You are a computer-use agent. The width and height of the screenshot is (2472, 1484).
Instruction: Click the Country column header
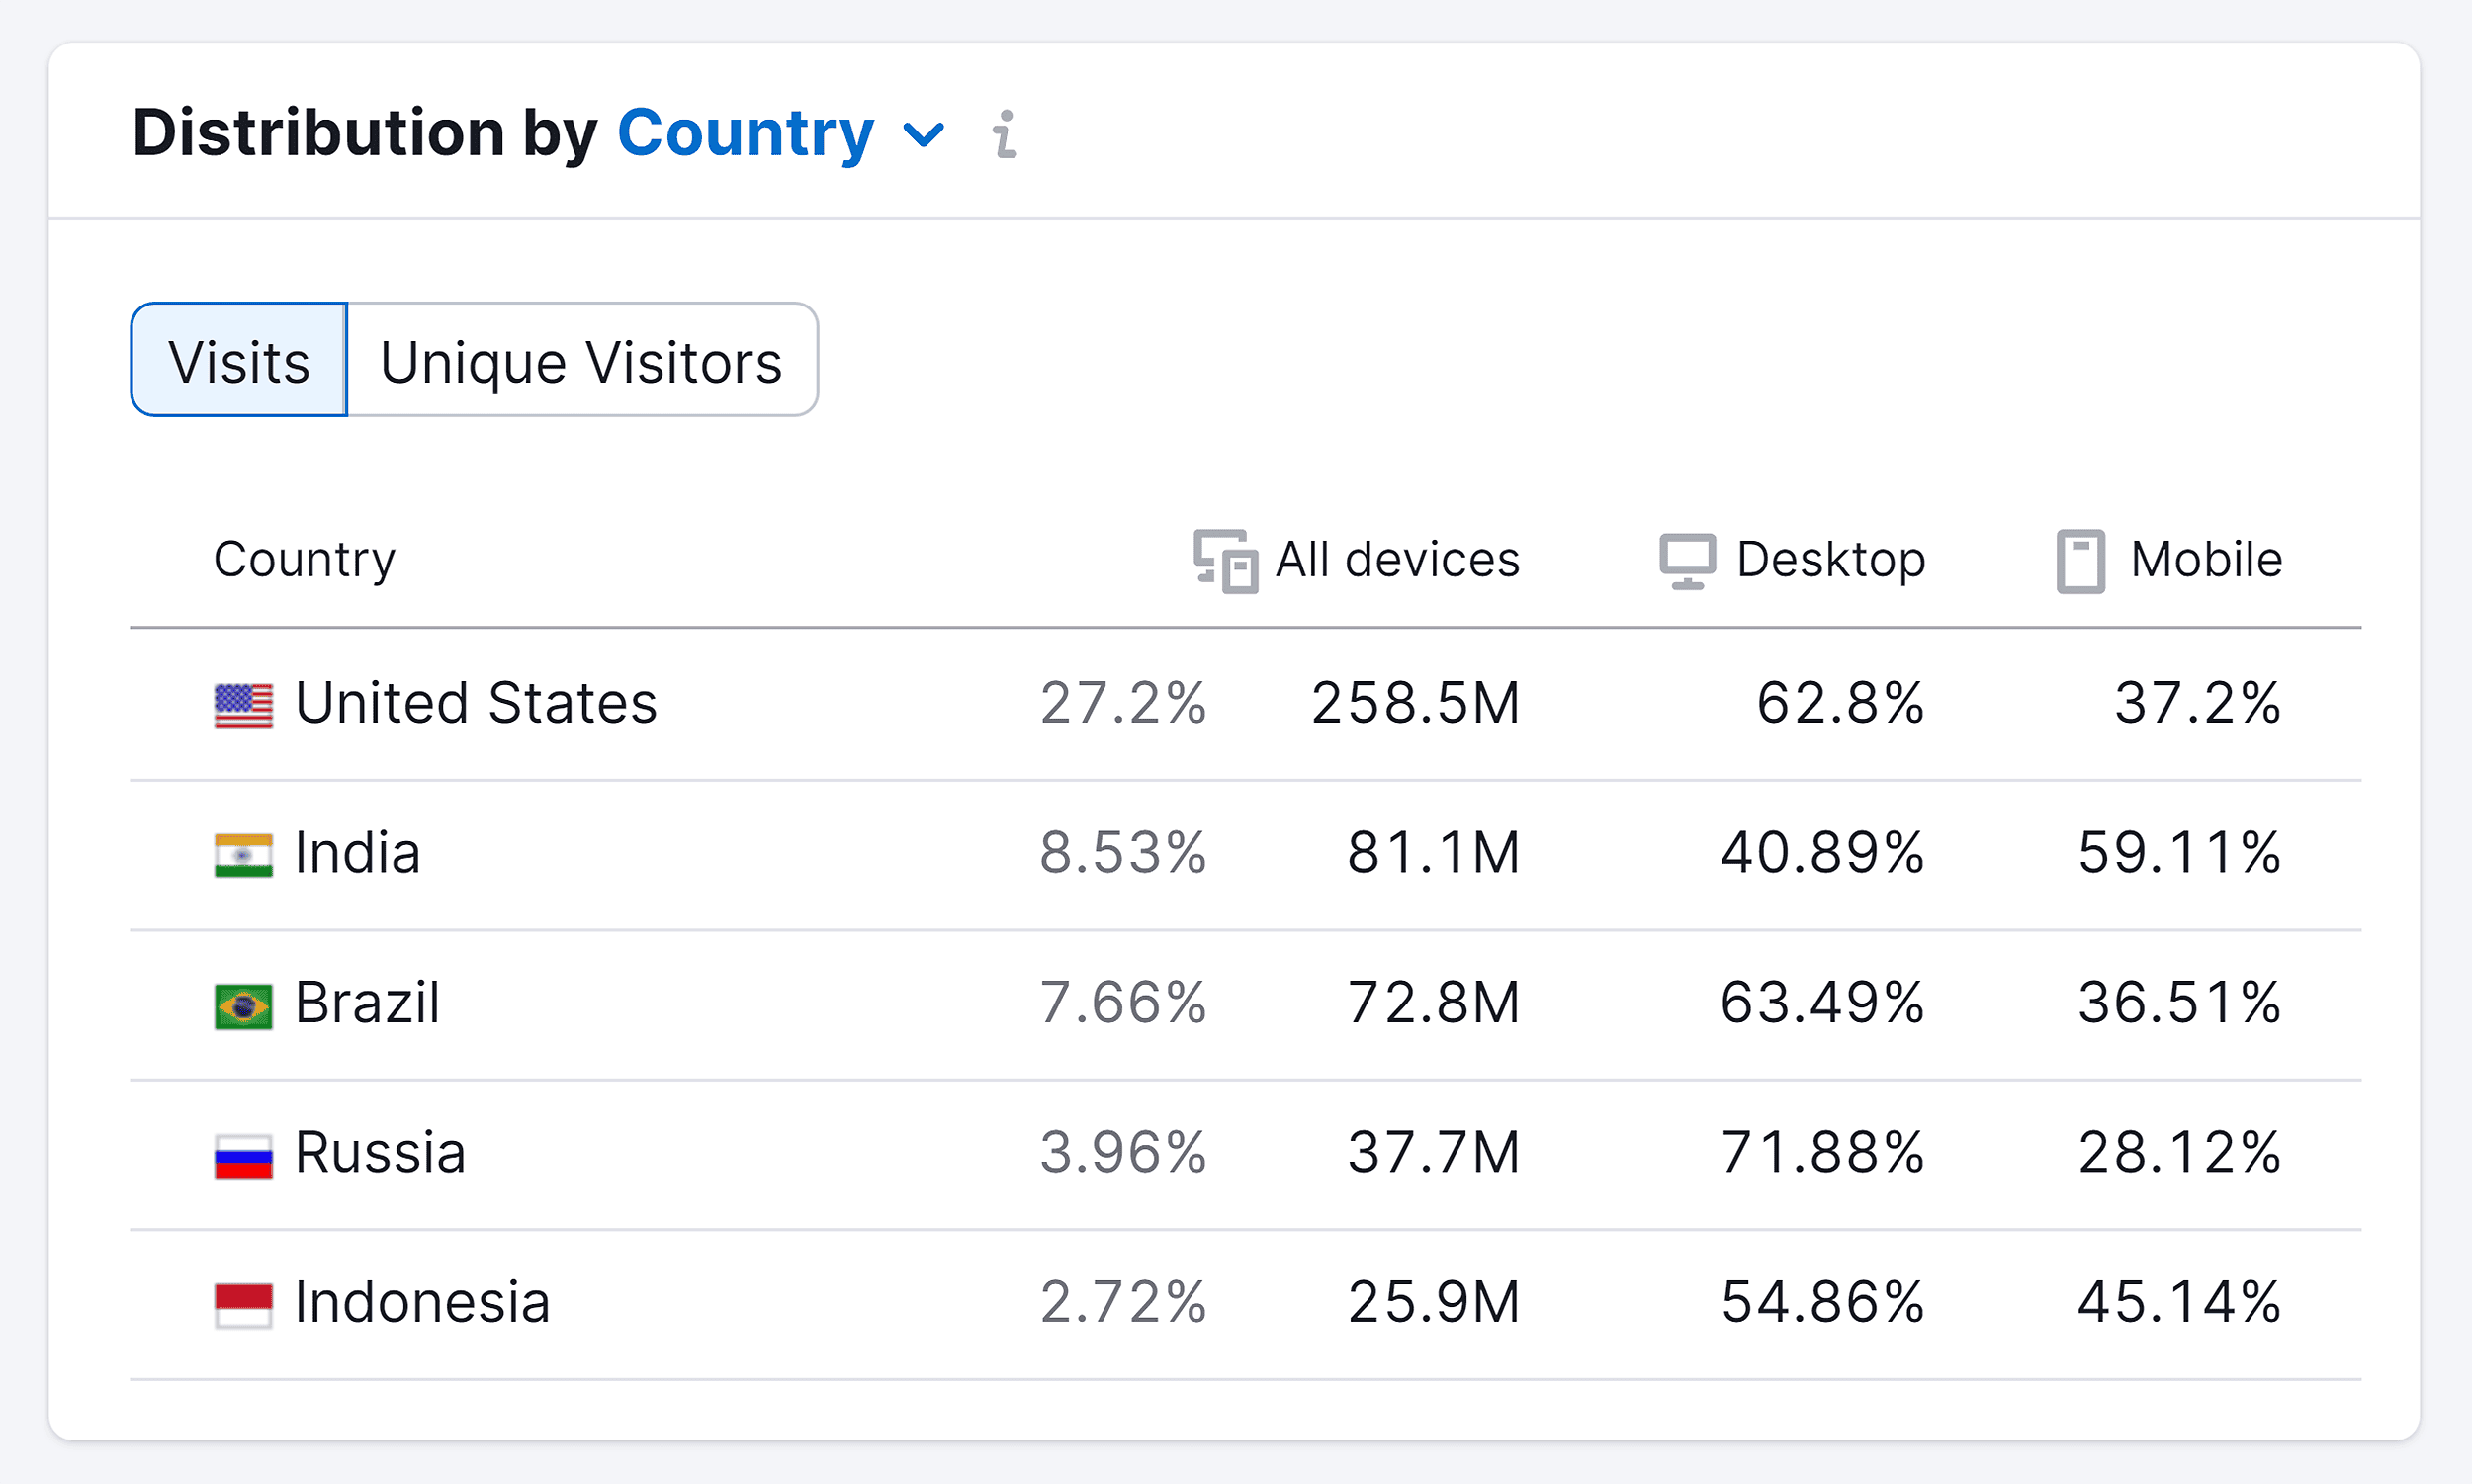[x=304, y=560]
